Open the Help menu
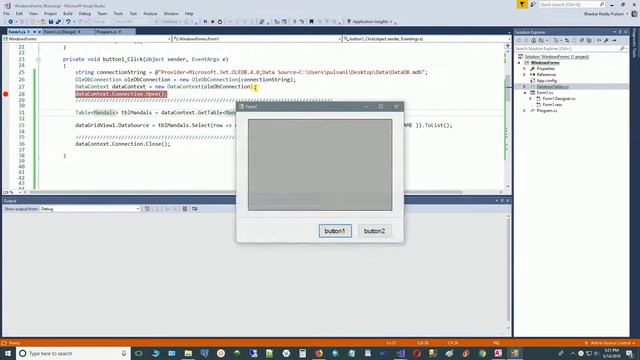 (189, 13)
